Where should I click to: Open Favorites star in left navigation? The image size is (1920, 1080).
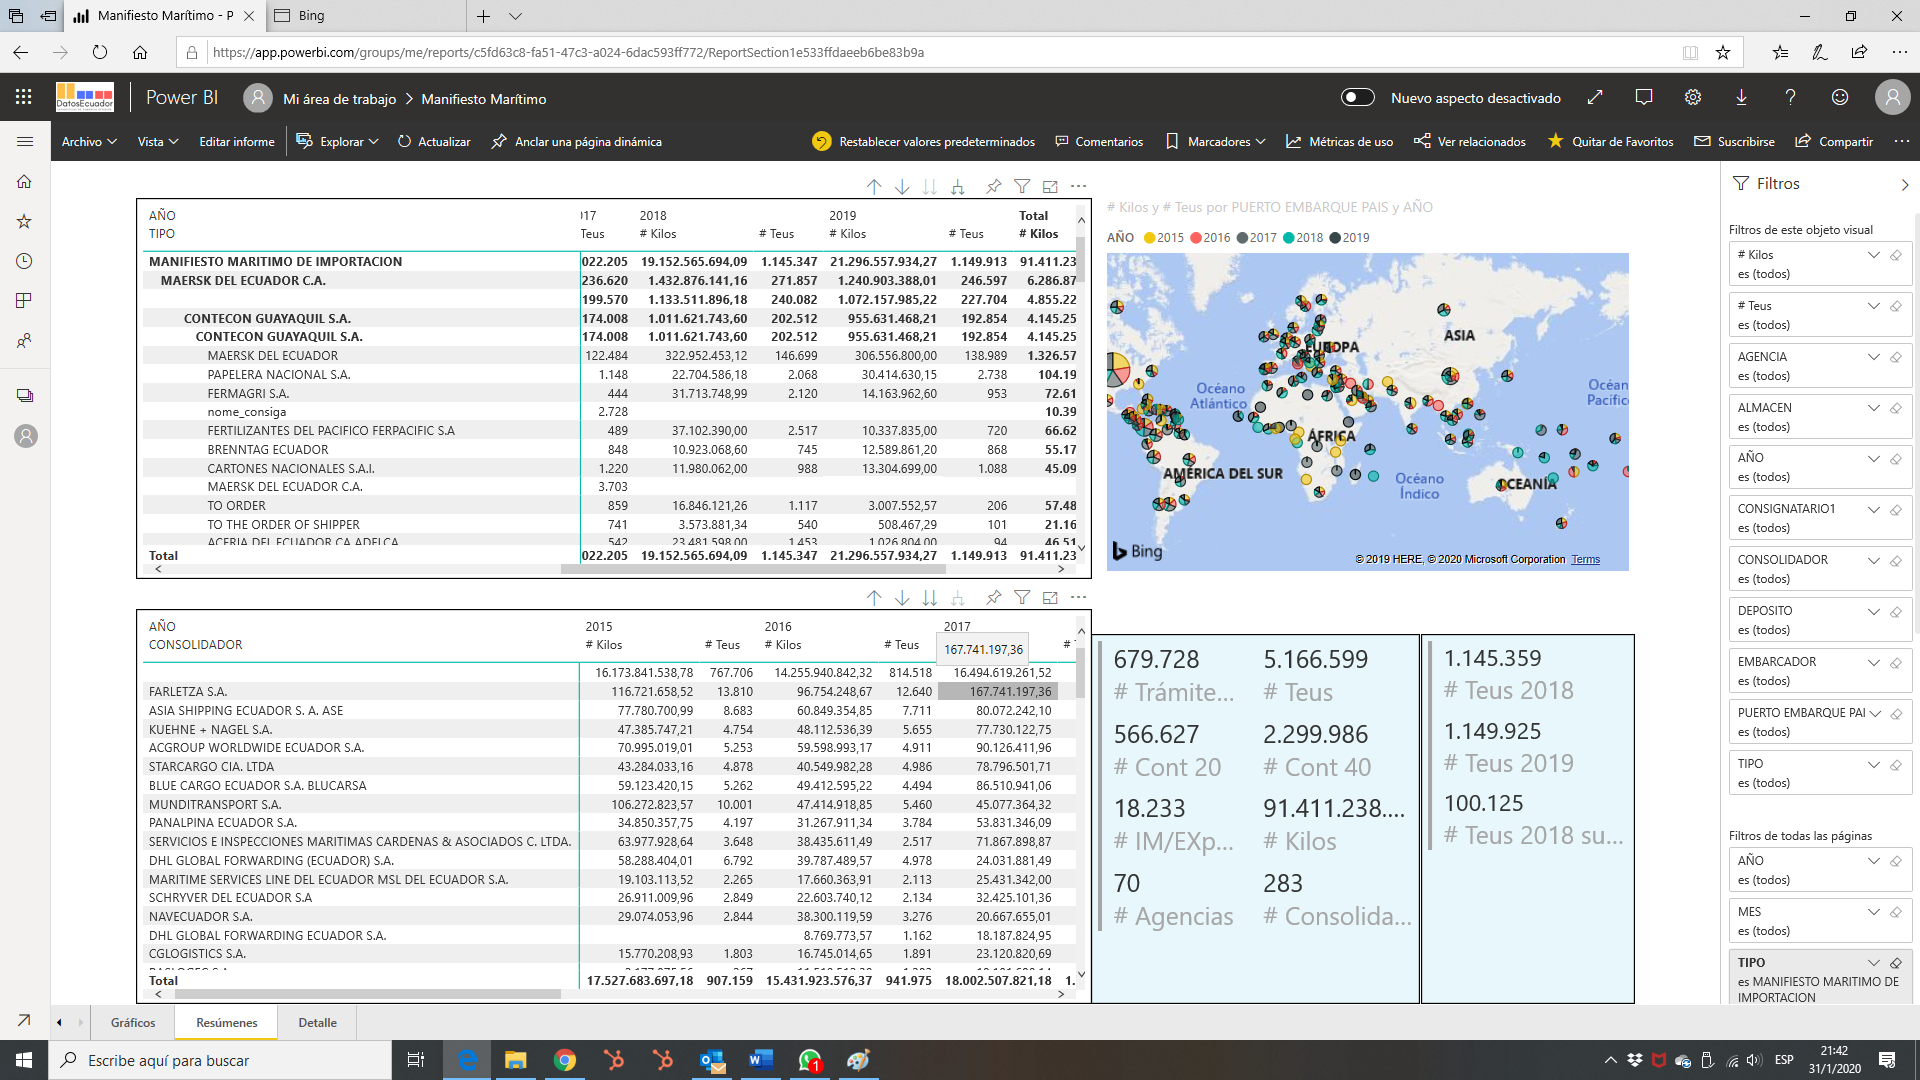[x=24, y=221]
